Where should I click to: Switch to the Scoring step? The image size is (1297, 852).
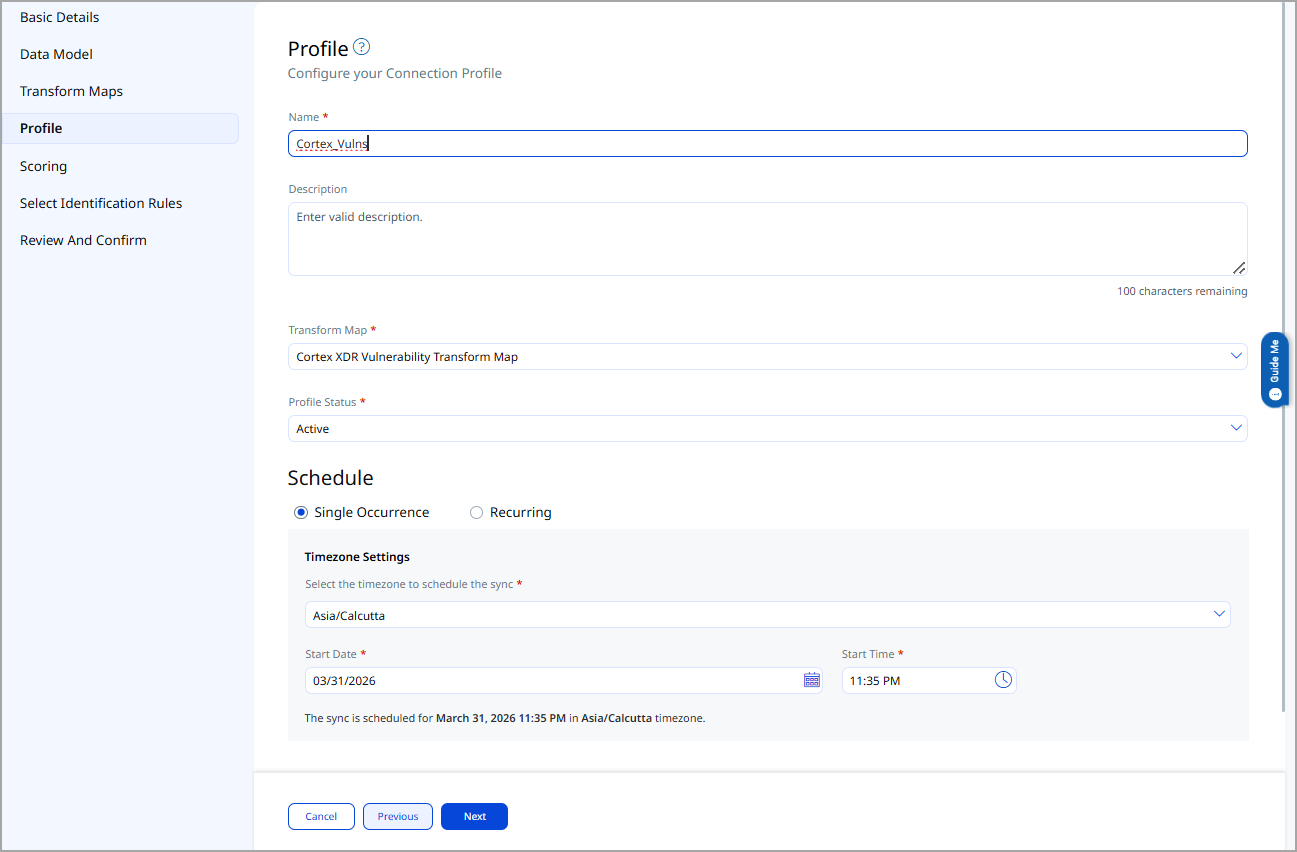tap(43, 166)
